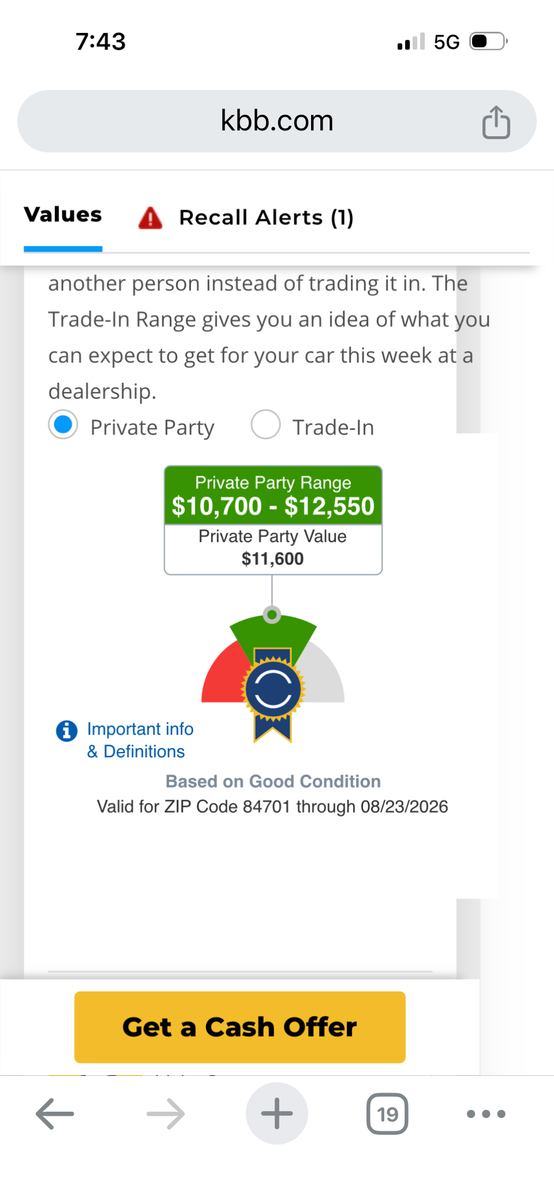554x1200 pixels.
Task: Go back with the browser back arrow
Action: [54, 1113]
